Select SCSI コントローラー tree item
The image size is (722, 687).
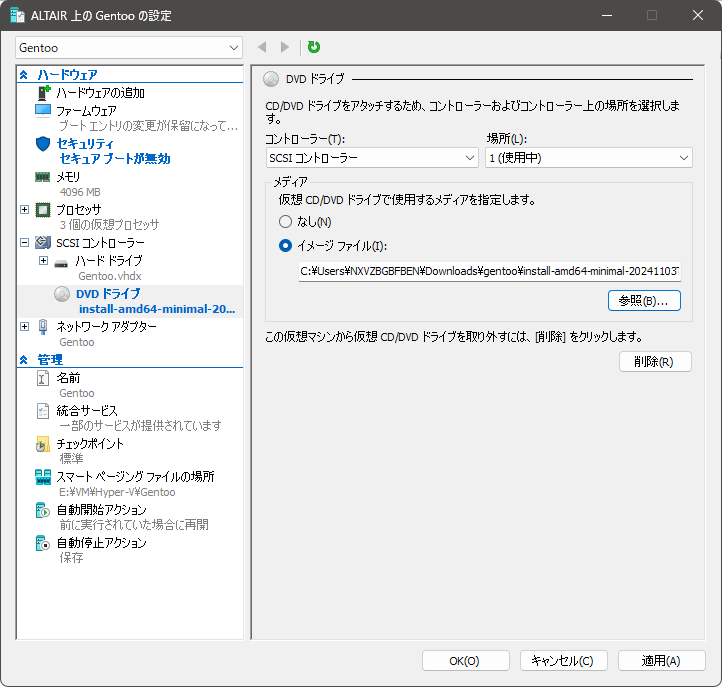tap(100, 243)
